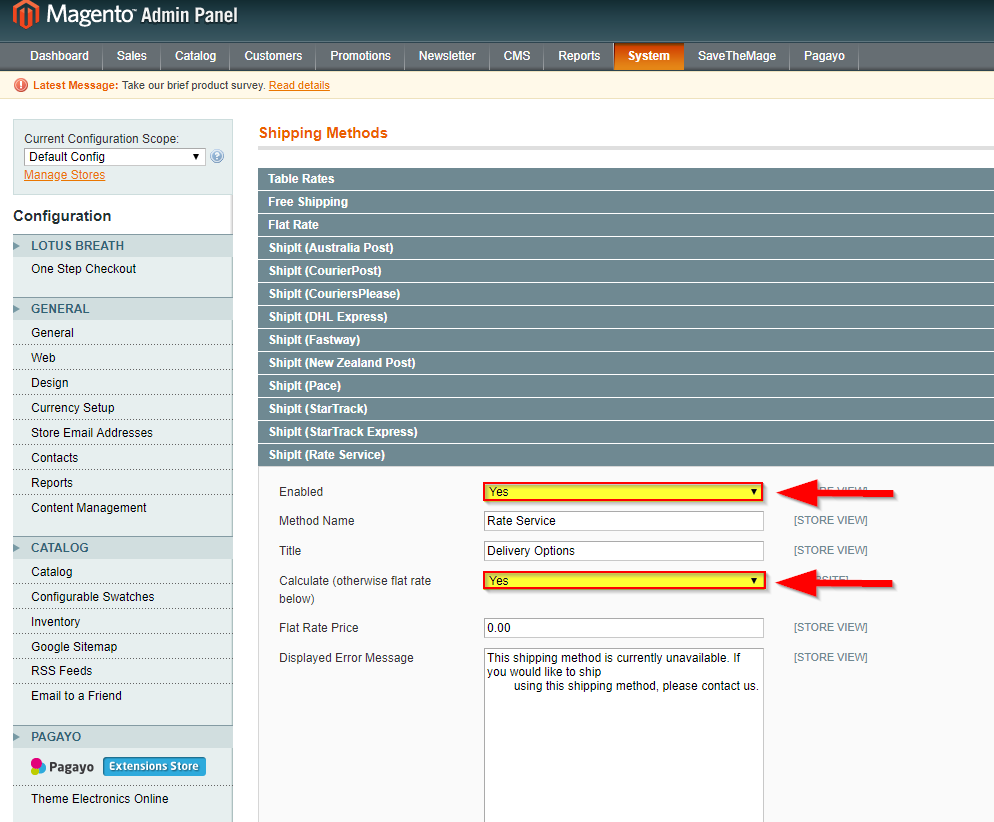Screen dimensions: 994x822
Task: Open the Catalog top menu
Action: (x=195, y=56)
